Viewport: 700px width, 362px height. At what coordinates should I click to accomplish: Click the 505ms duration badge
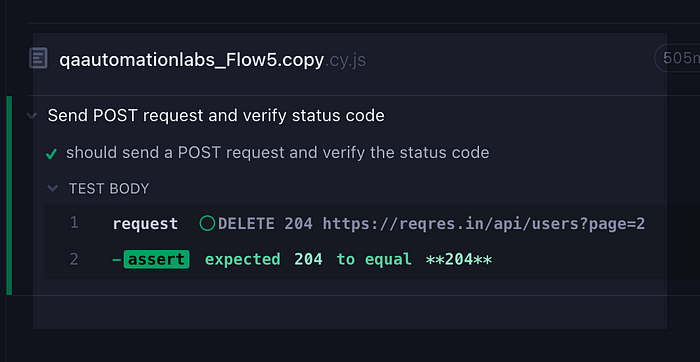click(678, 58)
